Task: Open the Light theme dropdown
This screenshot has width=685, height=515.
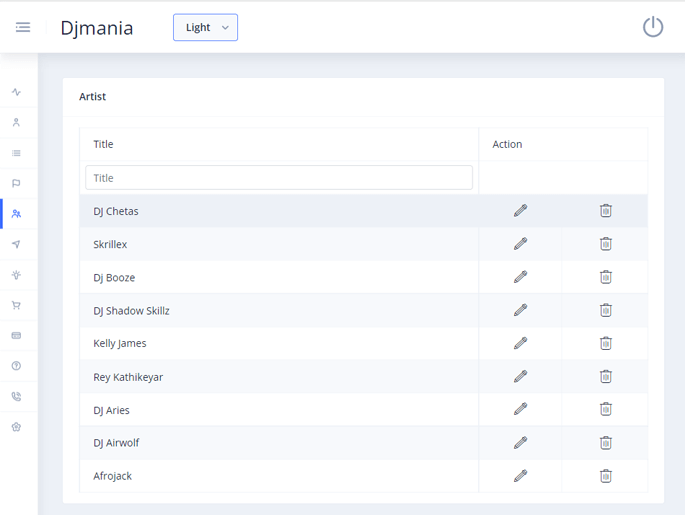Action: coord(205,28)
